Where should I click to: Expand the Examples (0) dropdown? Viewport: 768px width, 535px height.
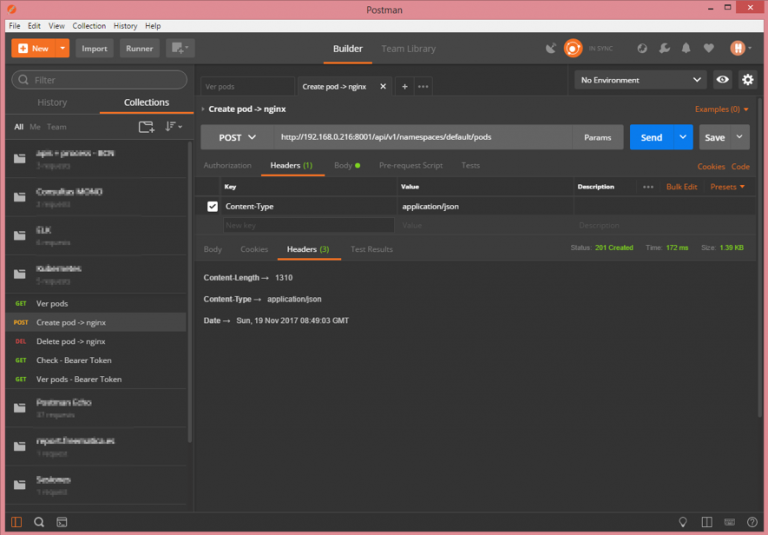click(x=721, y=109)
